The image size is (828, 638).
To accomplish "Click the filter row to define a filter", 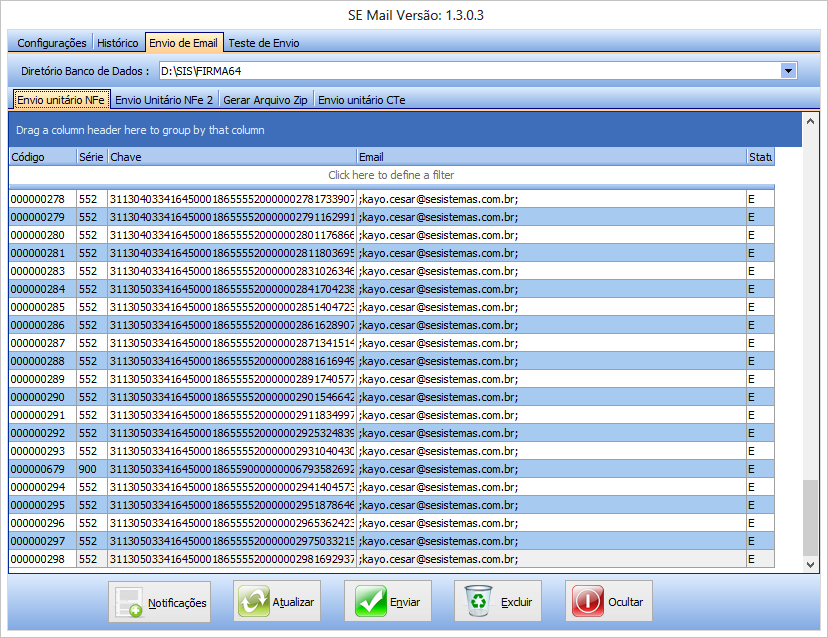I will [x=391, y=175].
